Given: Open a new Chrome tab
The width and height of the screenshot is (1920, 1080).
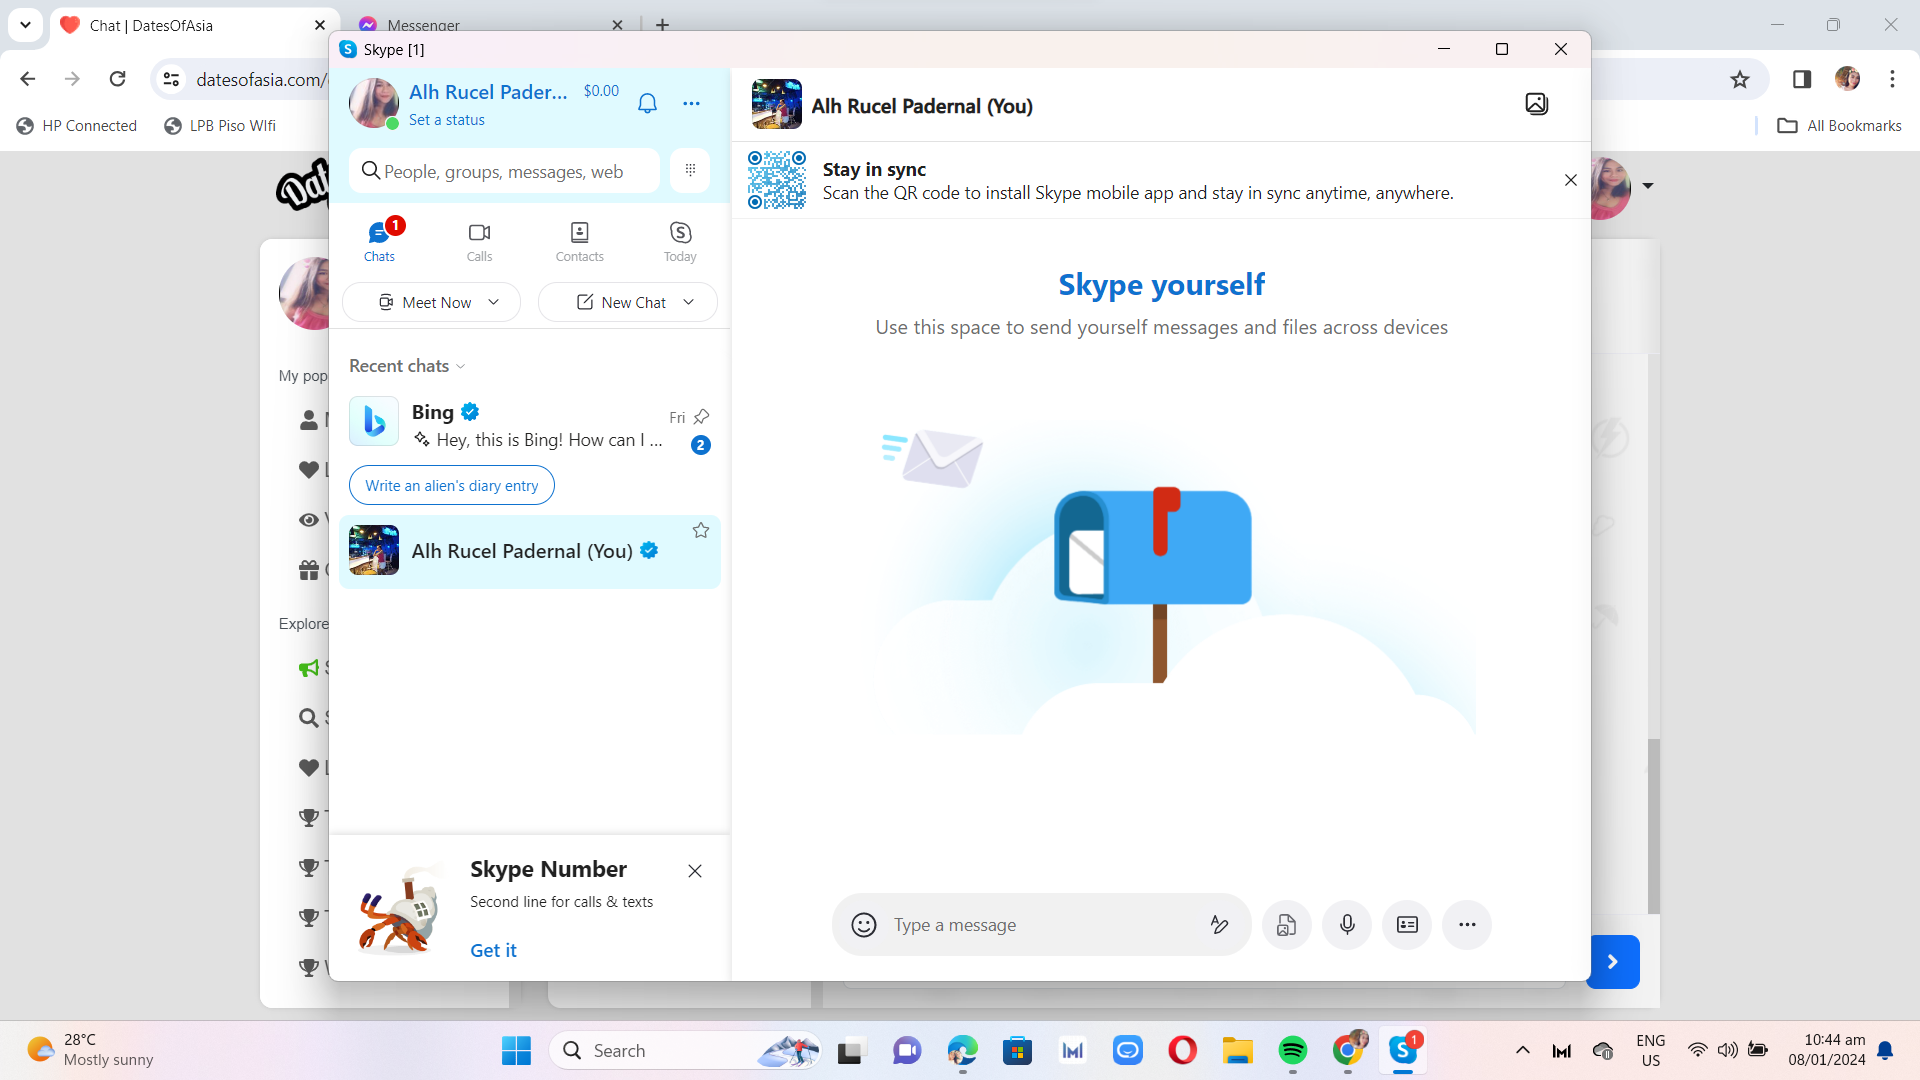Looking at the screenshot, I should click(662, 25).
